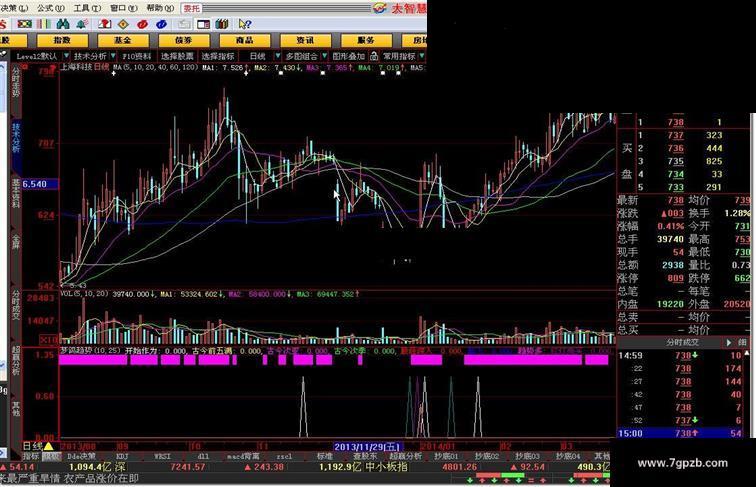Click the yellow triangle next to 日线
The height and width of the screenshot is (487, 756).
click(49, 446)
